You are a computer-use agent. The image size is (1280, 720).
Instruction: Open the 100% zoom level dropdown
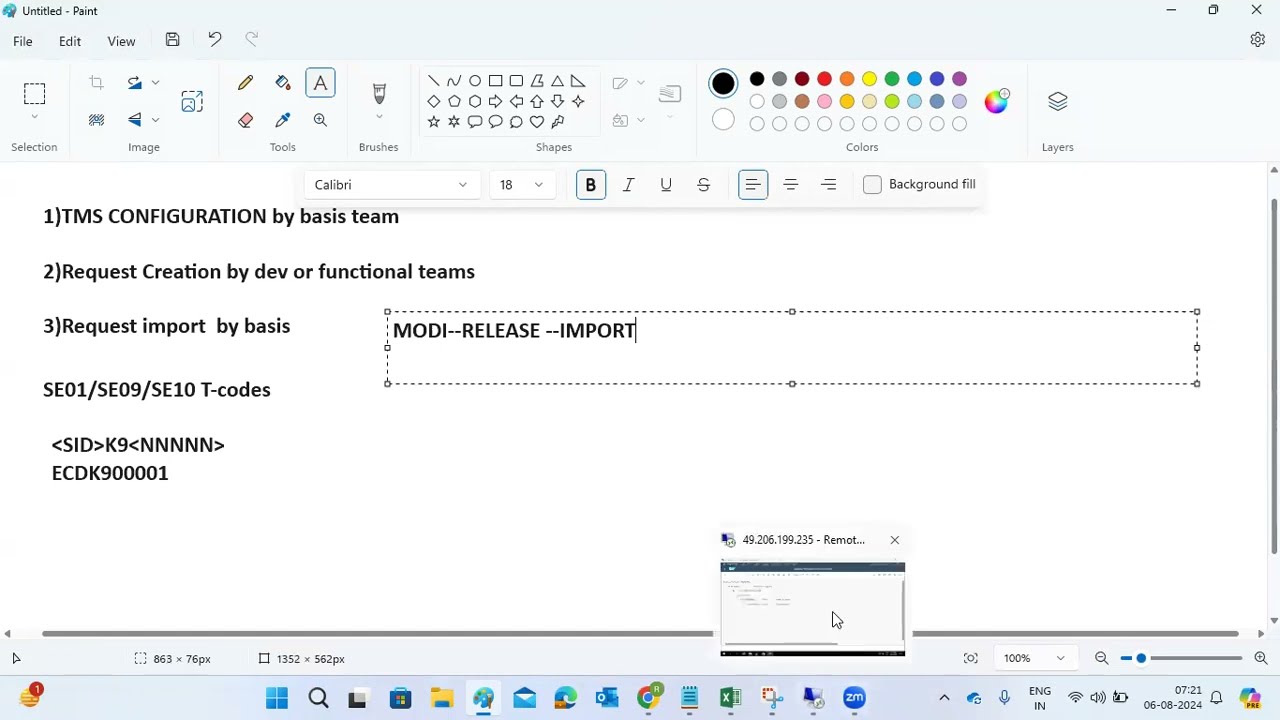click(1034, 658)
